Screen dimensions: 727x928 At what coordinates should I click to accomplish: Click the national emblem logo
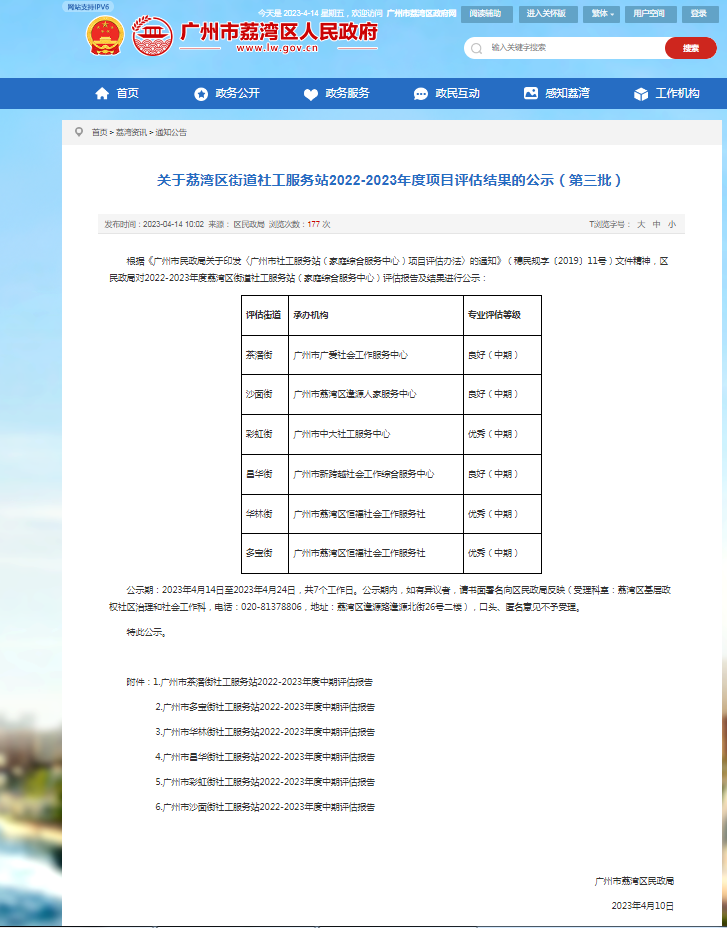coord(105,36)
